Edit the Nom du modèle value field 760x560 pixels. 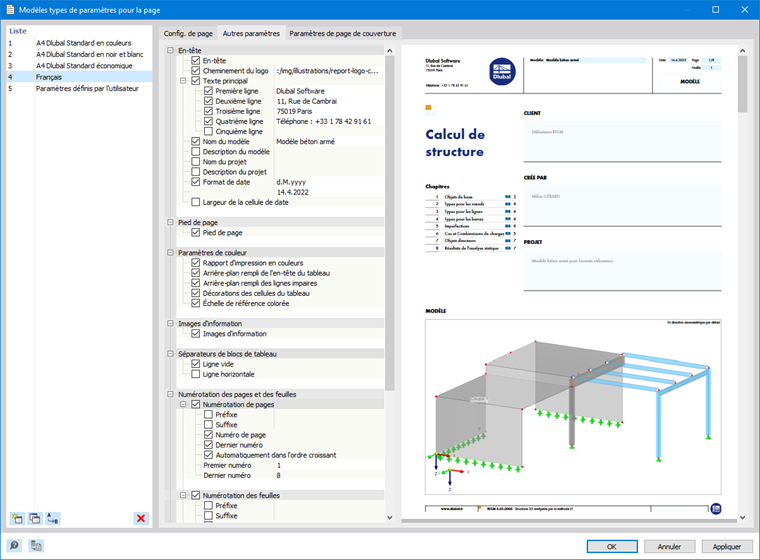pos(329,142)
